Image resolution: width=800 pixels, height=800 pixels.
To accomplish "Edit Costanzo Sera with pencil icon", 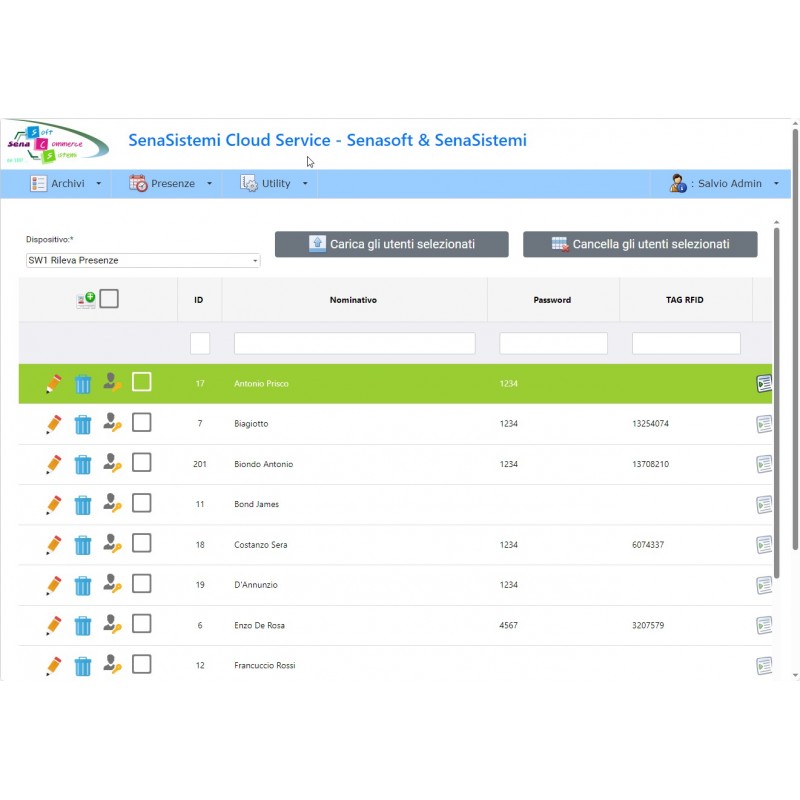I will [54, 544].
